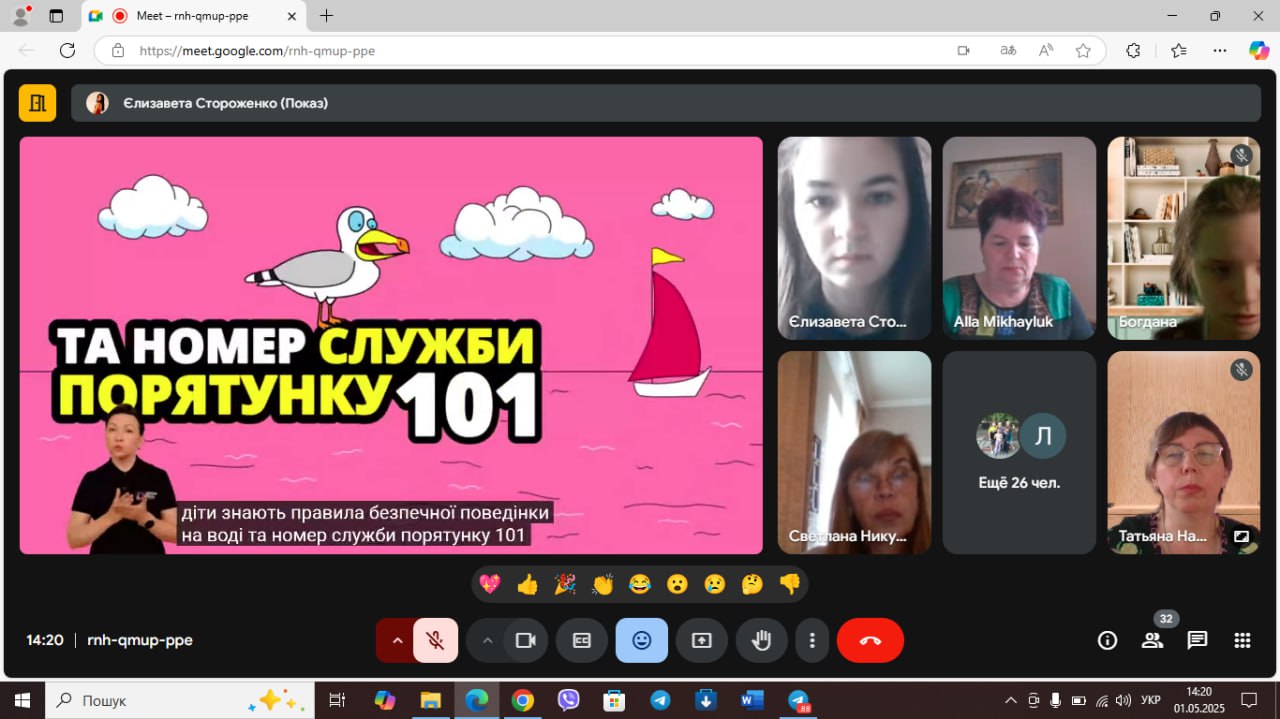The height and width of the screenshot is (719, 1280).
Task: Click the rnh-qmup-ppe meeting code
Action: [140, 640]
